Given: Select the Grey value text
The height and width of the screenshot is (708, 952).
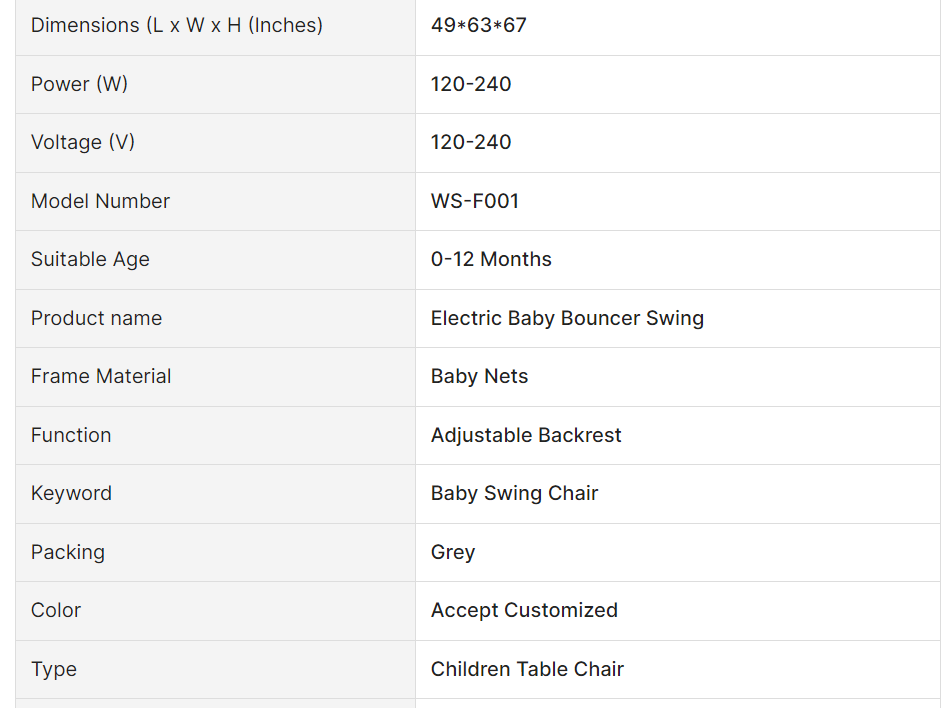Looking at the screenshot, I should (453, 552).
